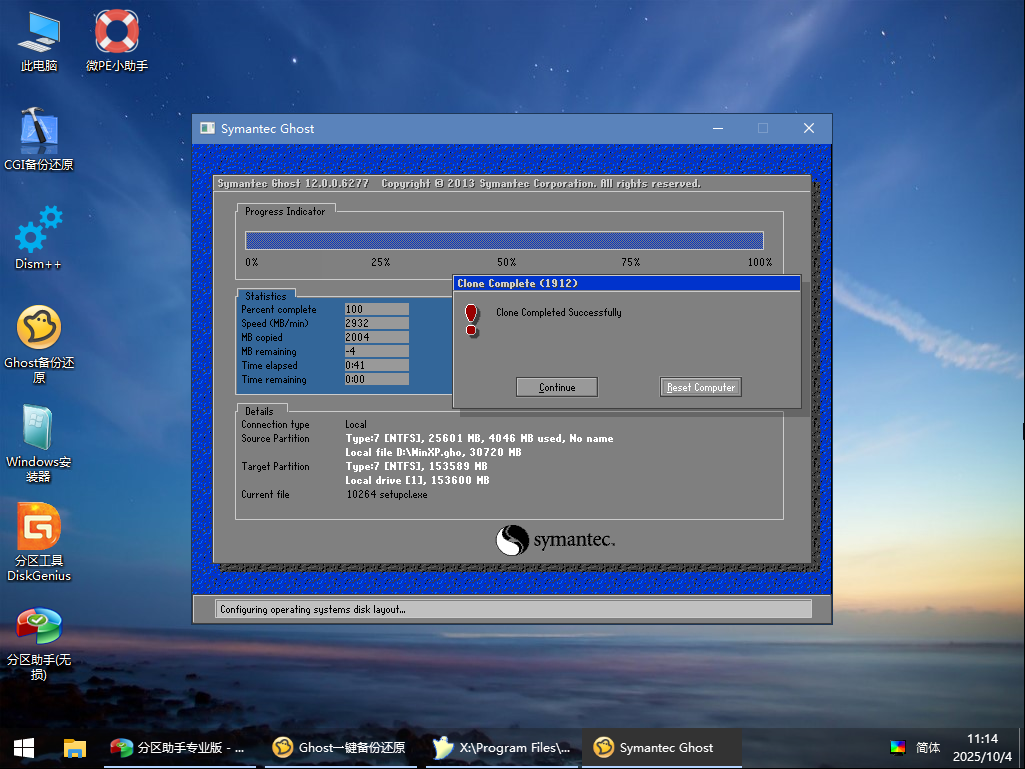The image size is (1025, 769).
Task: Switch to the 分区助手专业版 taskbar window
Action: [x=178, y=747]
